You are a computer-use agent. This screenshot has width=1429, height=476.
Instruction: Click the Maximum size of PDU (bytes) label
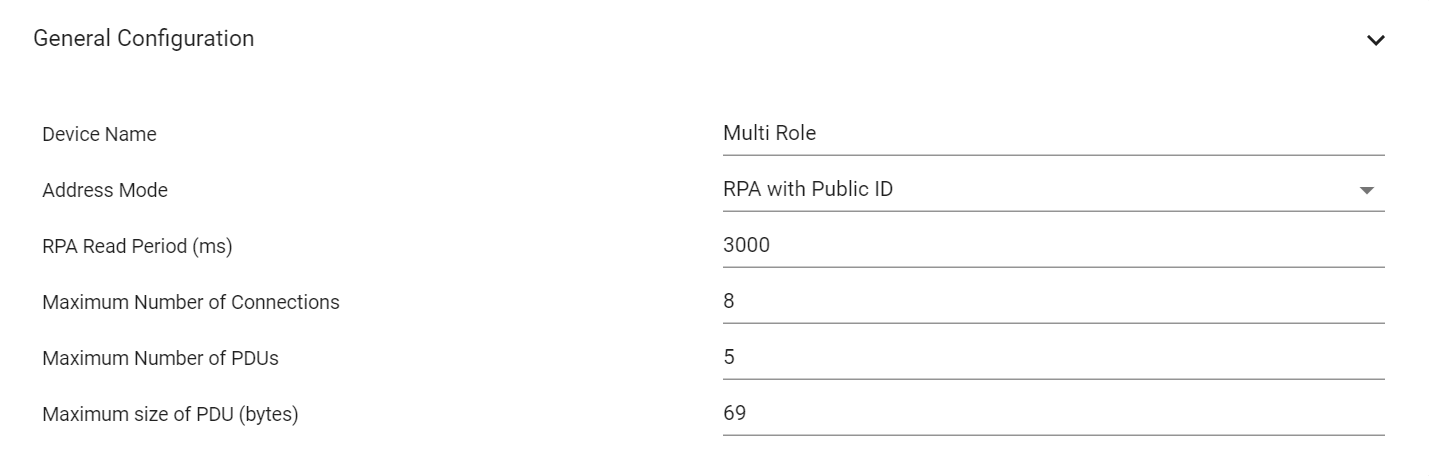pyautogui.click(x=170, y=414)
